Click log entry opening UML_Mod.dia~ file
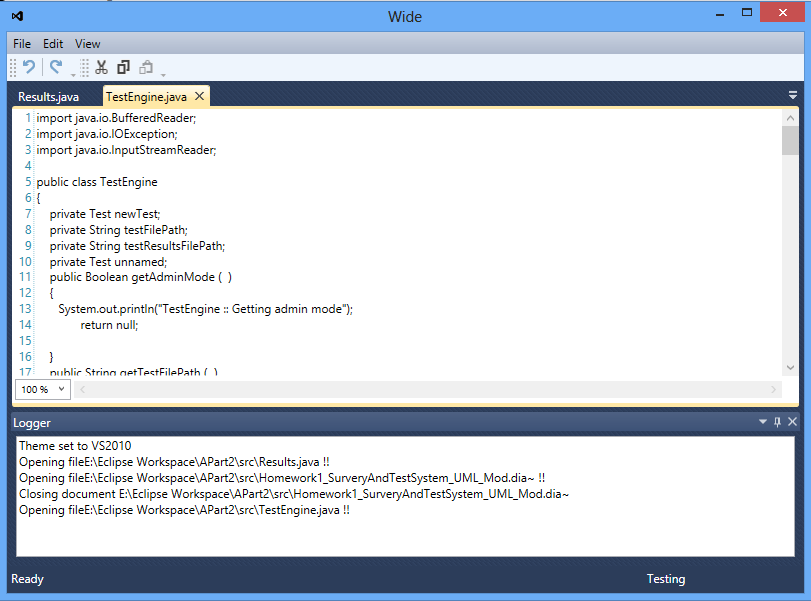Viewport: 811px width, 601px height. point(282,478)
